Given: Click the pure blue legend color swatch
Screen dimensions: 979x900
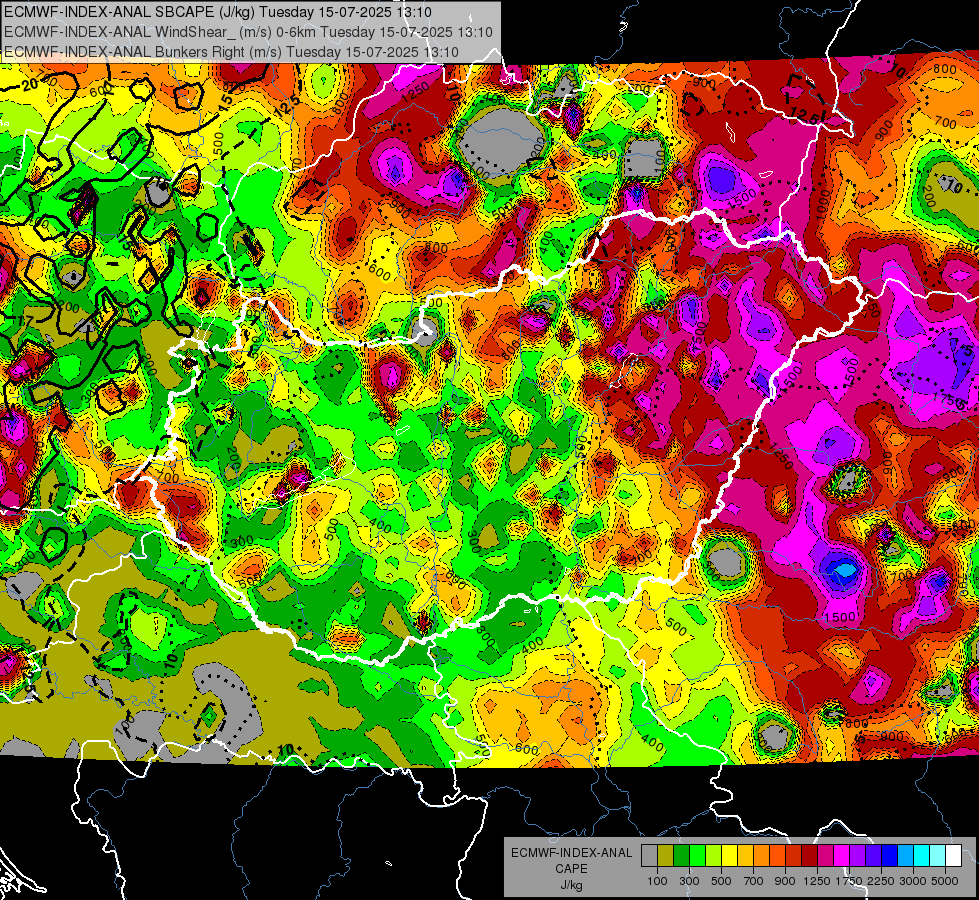Looking at the screenshot, I should click(889, 856).
